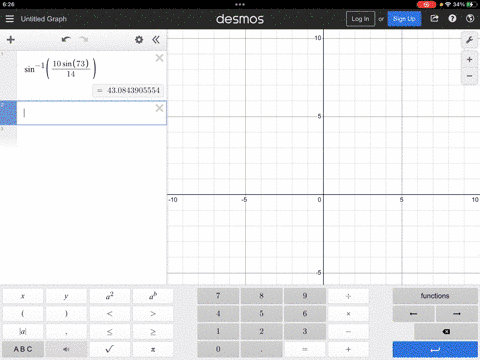Tap the decimal point key
Viewport: 480px width, 360px height.
click(x=261, y=349)
